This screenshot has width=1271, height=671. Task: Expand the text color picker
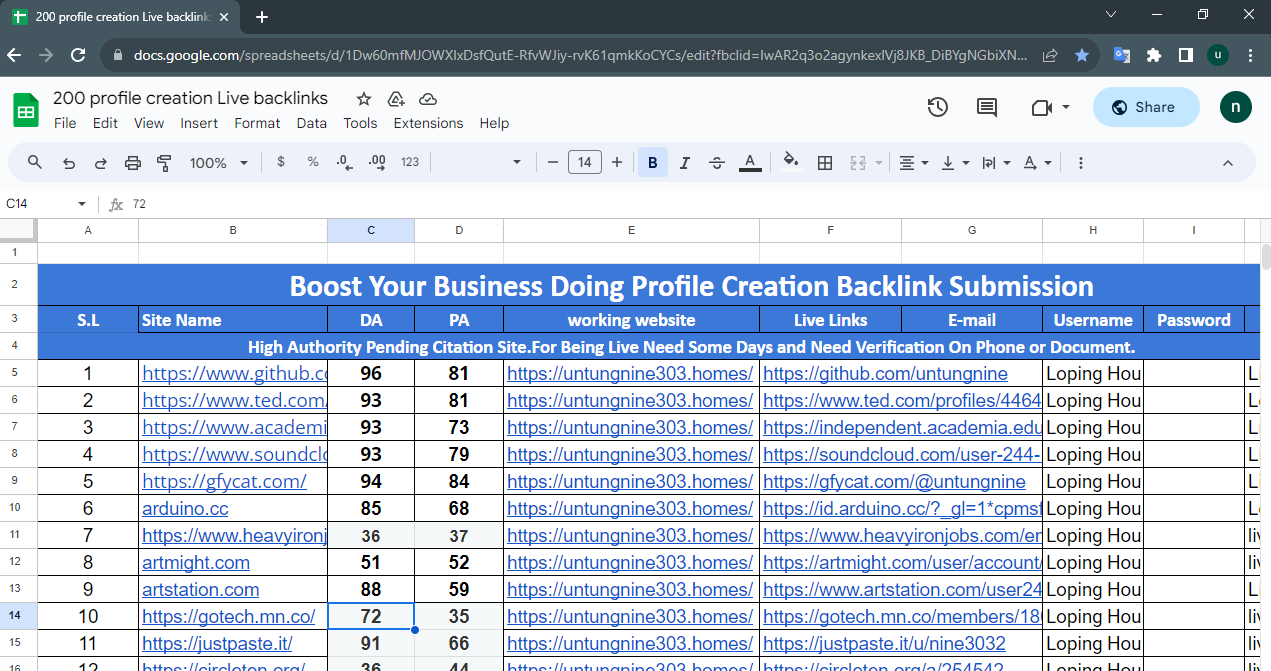click(750, 162)
